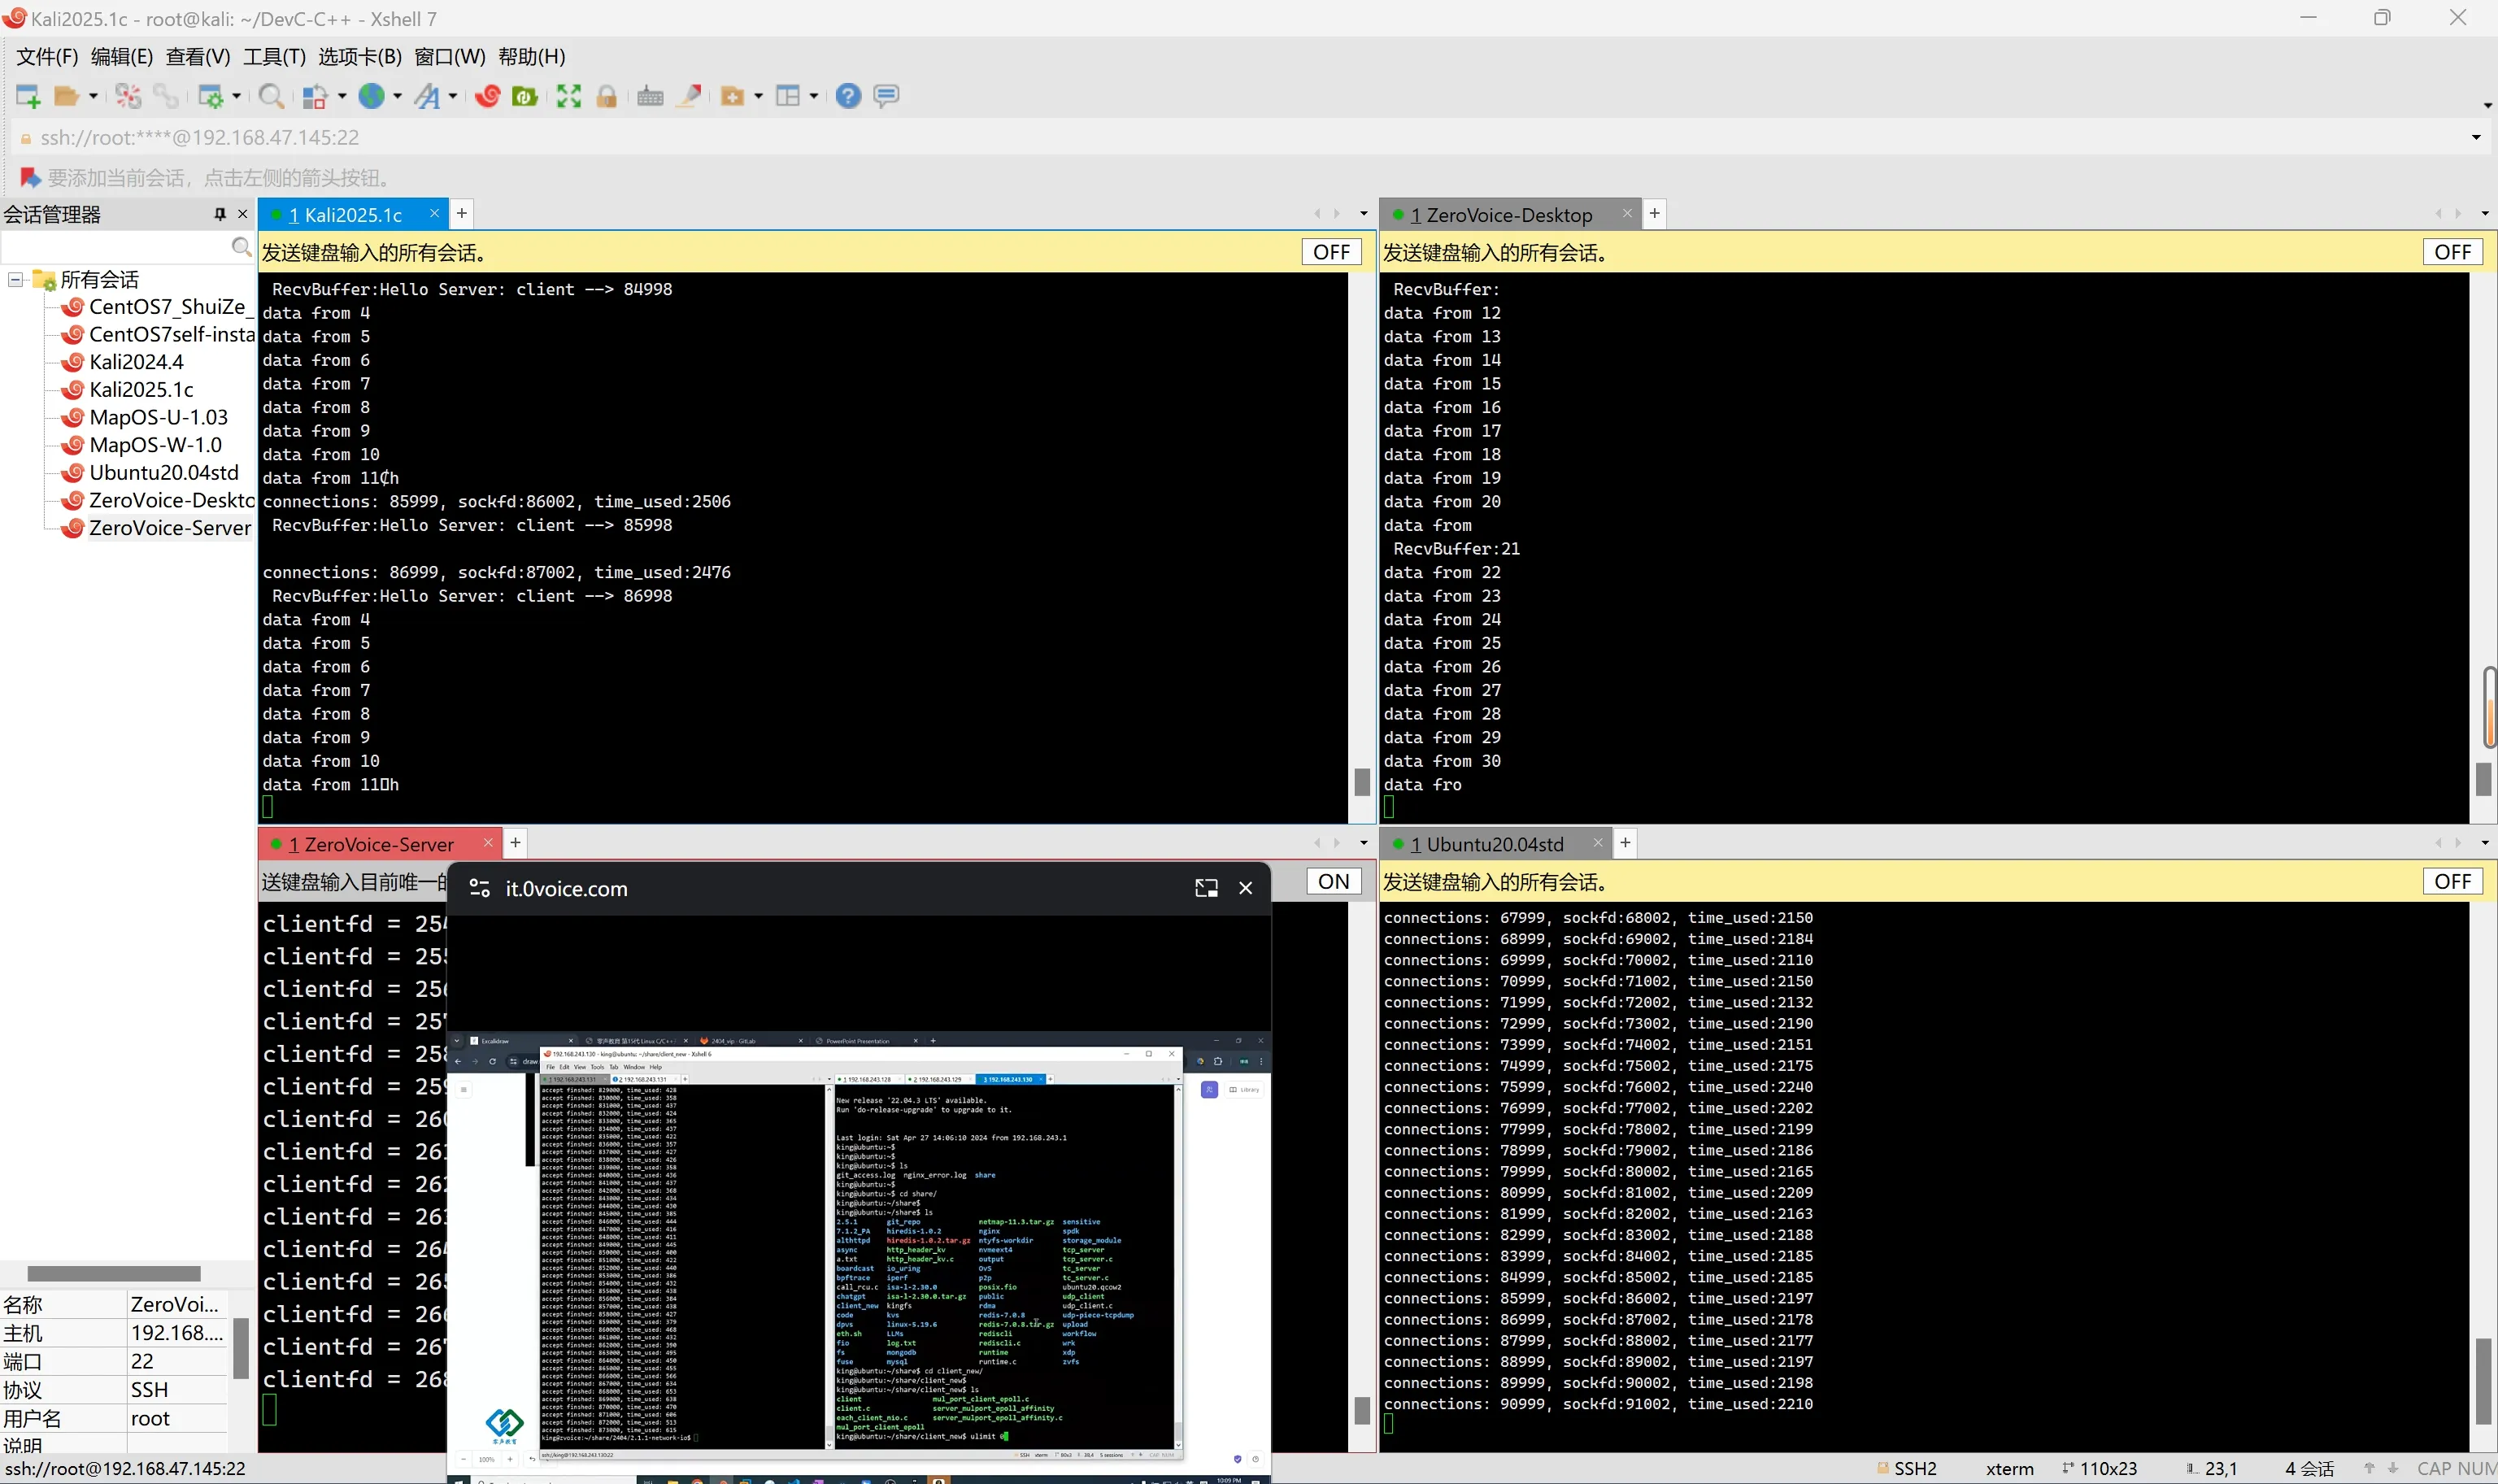Image resolution: width=2498 pixels, height=1484 pixels.
Task: Open the Find magnifier tool
Action: [269, 96]
